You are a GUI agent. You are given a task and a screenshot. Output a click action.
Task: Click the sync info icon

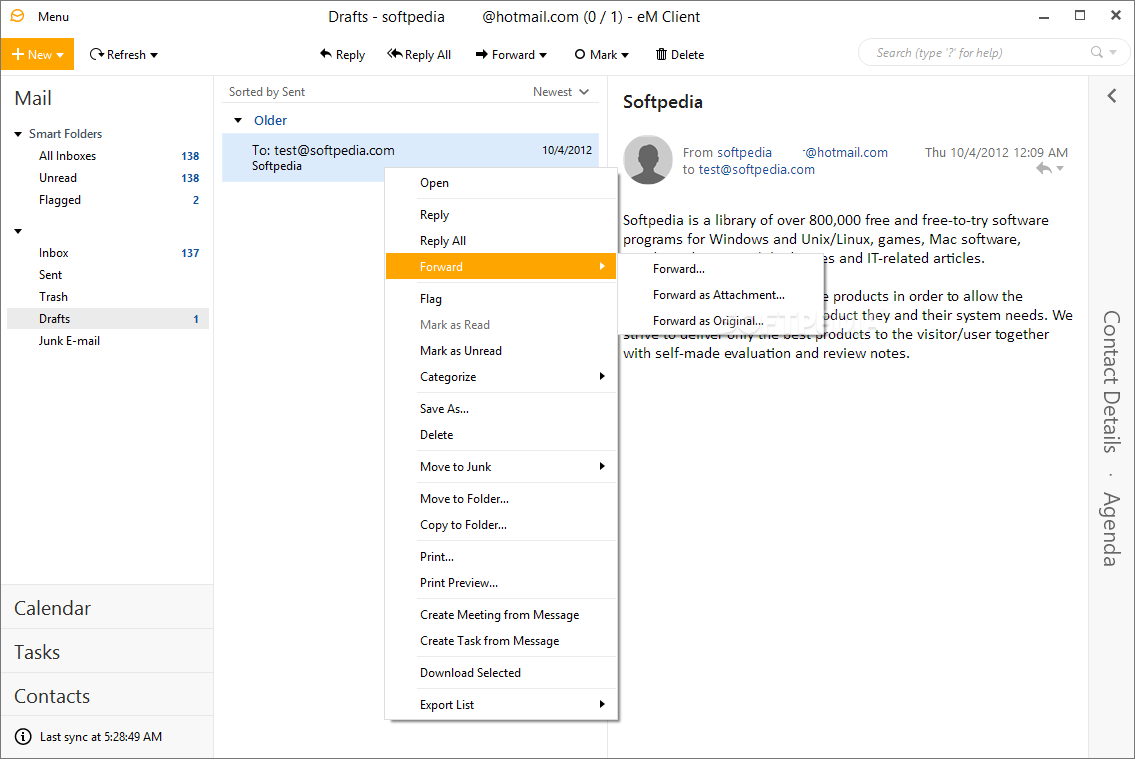tap(23, 737)
